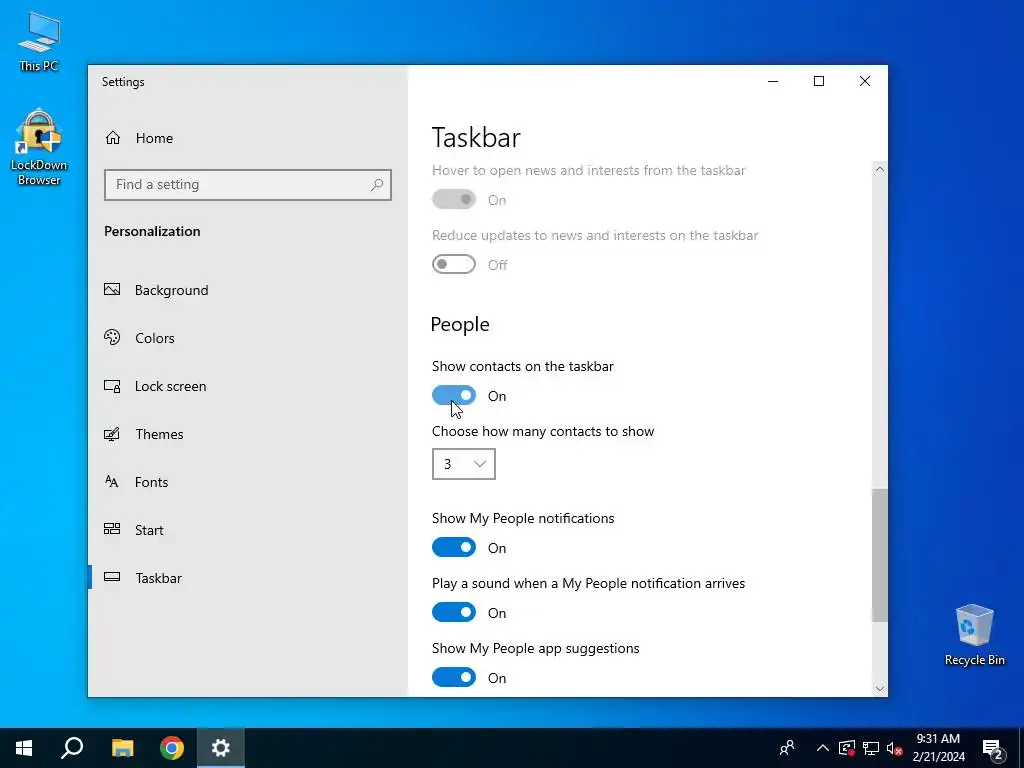Go to Background settings
This screenshot has height=768, width=1024.
171,290
